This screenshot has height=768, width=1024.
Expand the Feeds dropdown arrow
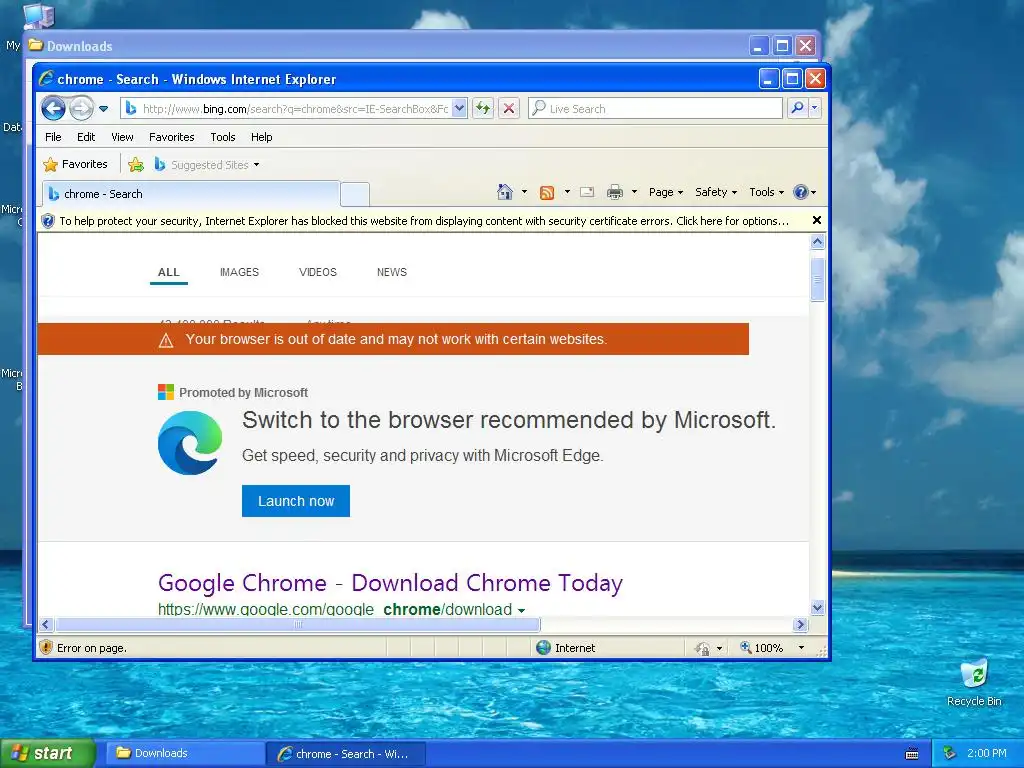point(567,192)
